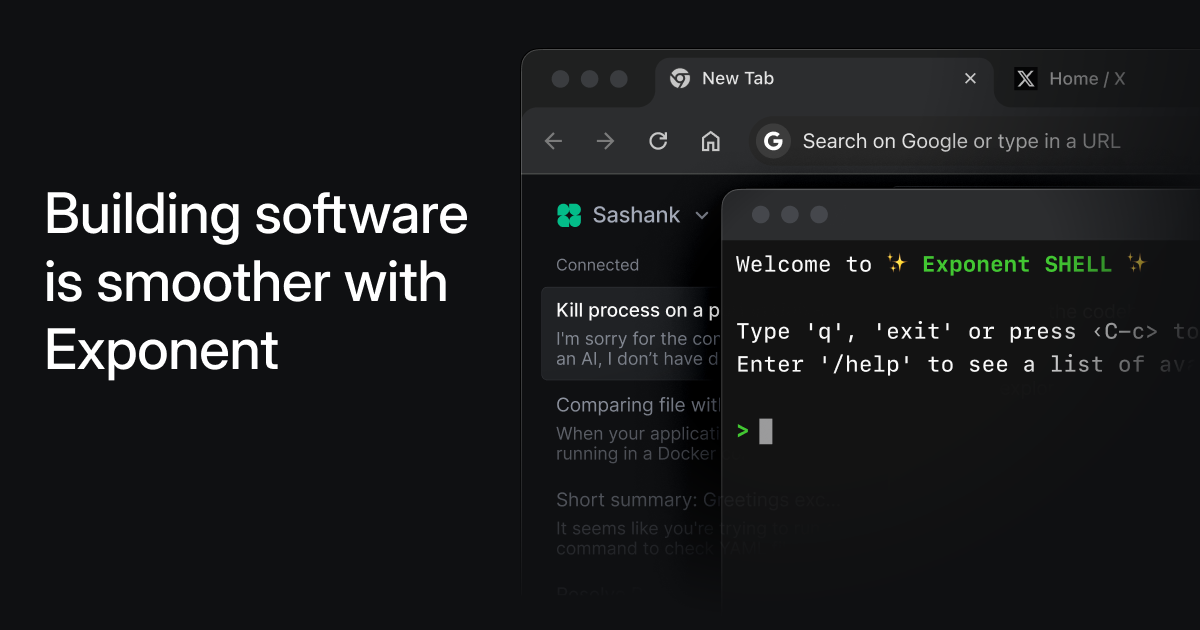Click the terminal window minimize dot
This screenshot has width=1200, height=630.
tap(789, 214)
